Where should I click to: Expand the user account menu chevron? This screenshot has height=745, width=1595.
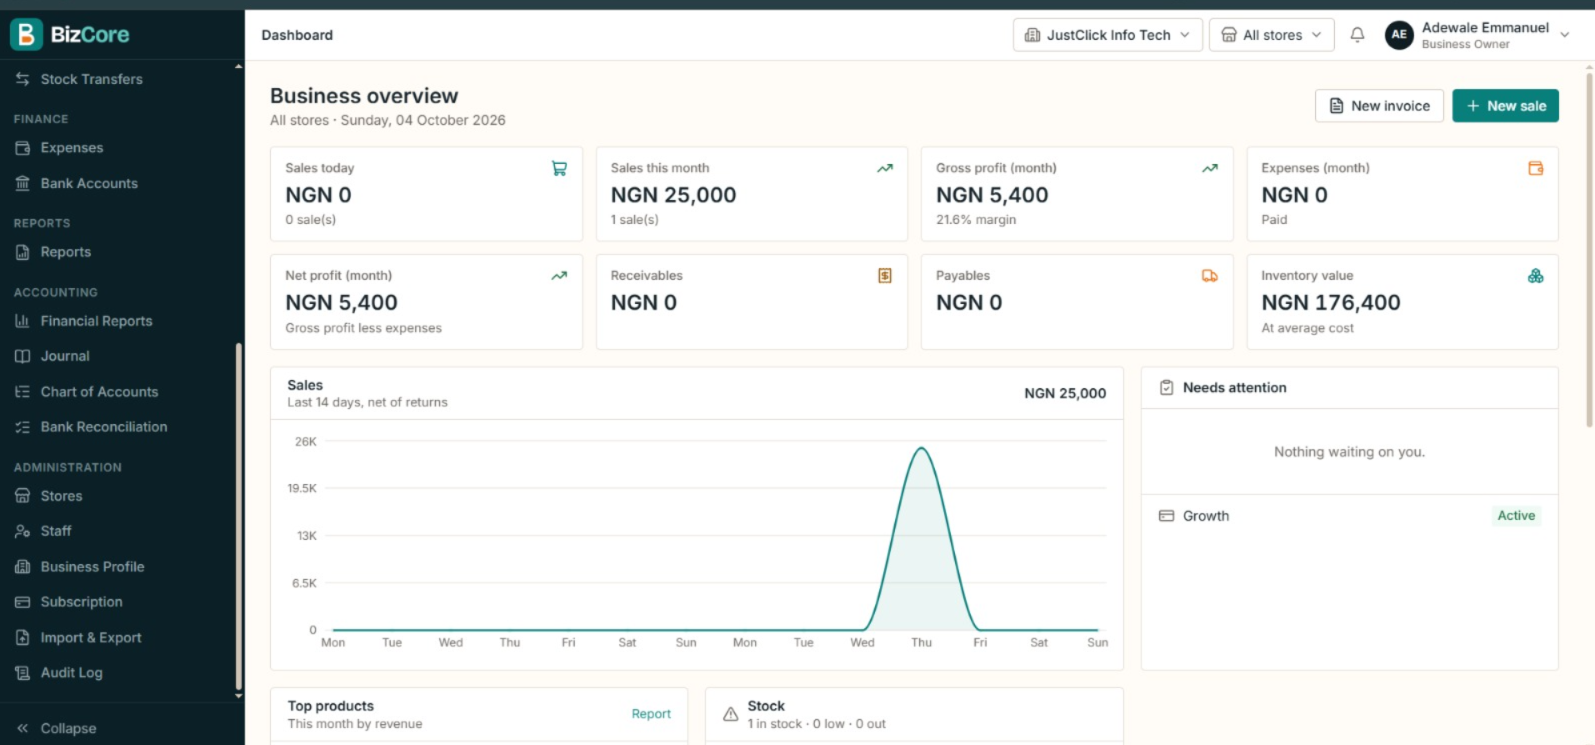[1565, 35]
